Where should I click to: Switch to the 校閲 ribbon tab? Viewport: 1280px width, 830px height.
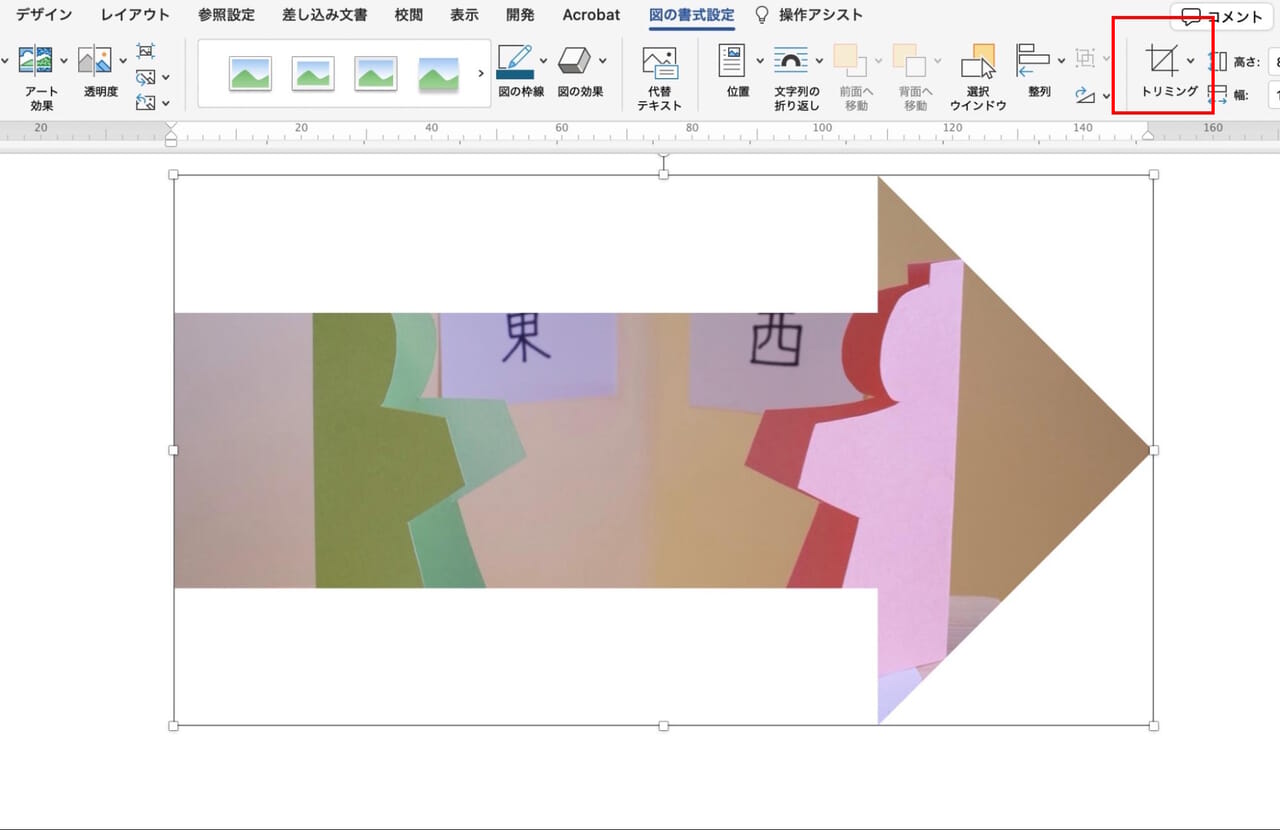tap(407, 14)
